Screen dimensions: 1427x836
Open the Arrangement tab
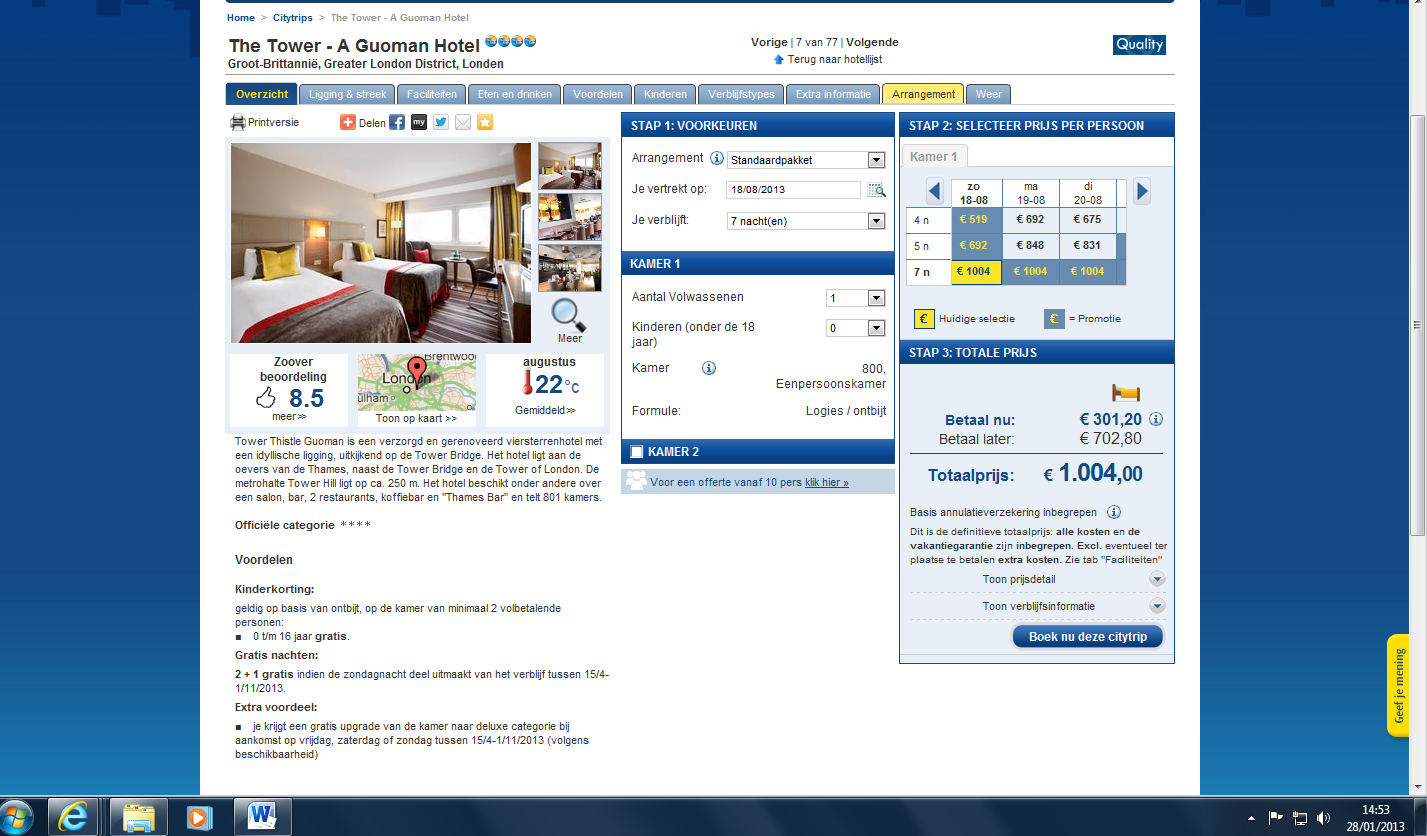click(x=923, y=94)
